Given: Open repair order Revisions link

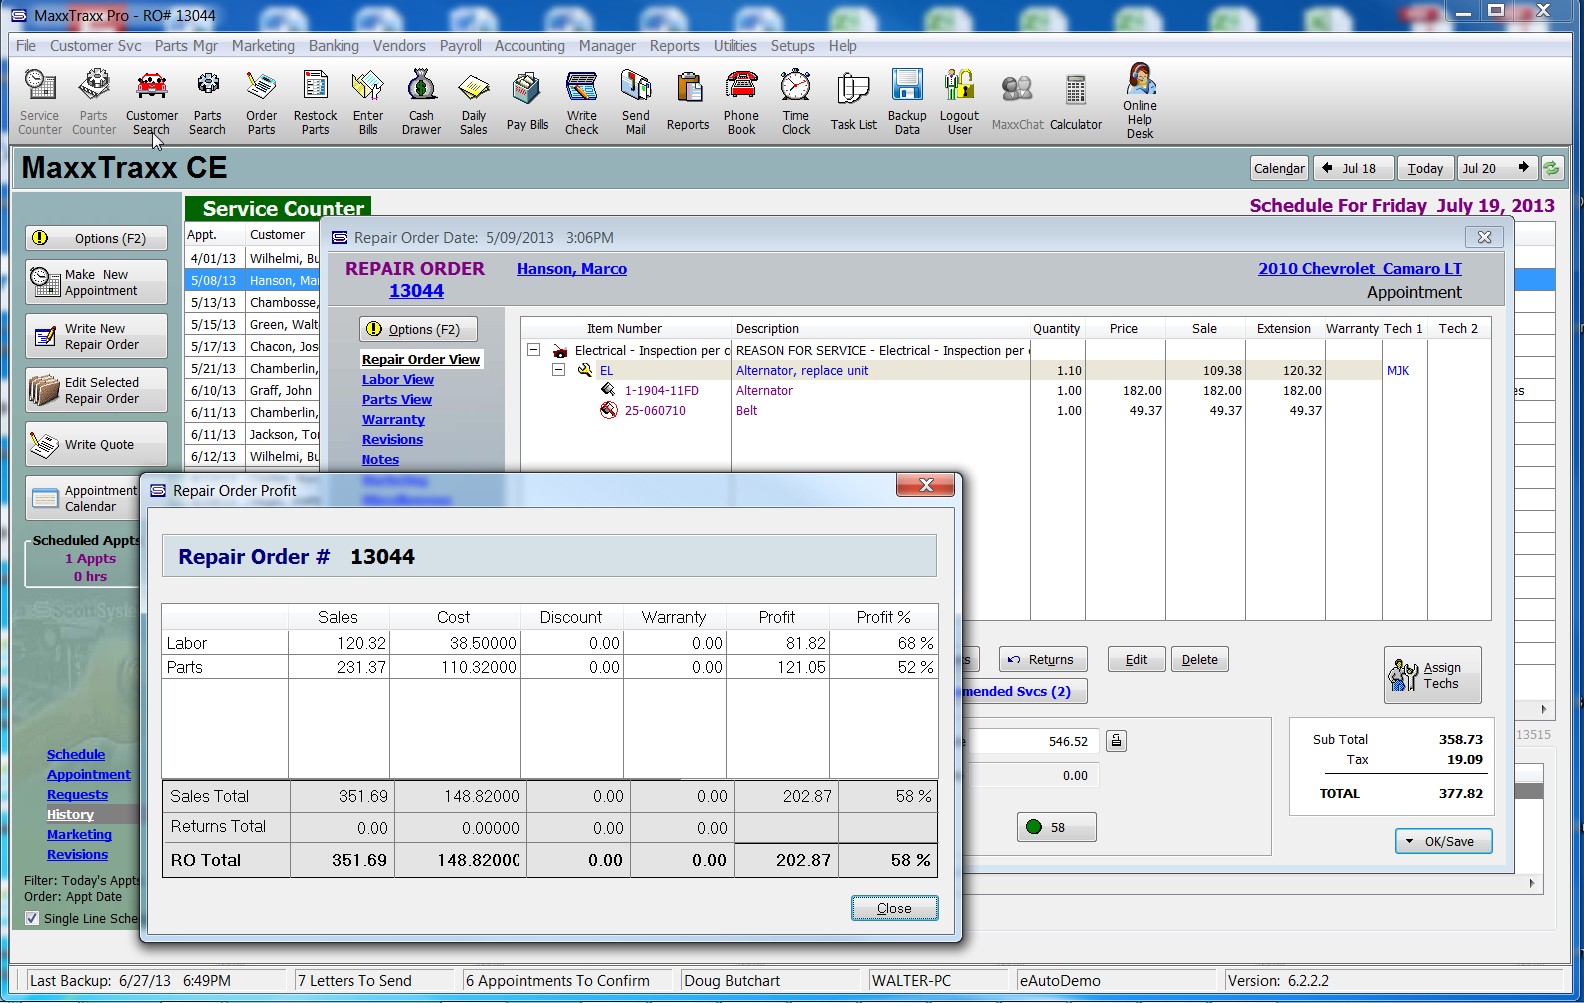Looking at the screenshot, I should click(x=392, y=440).
